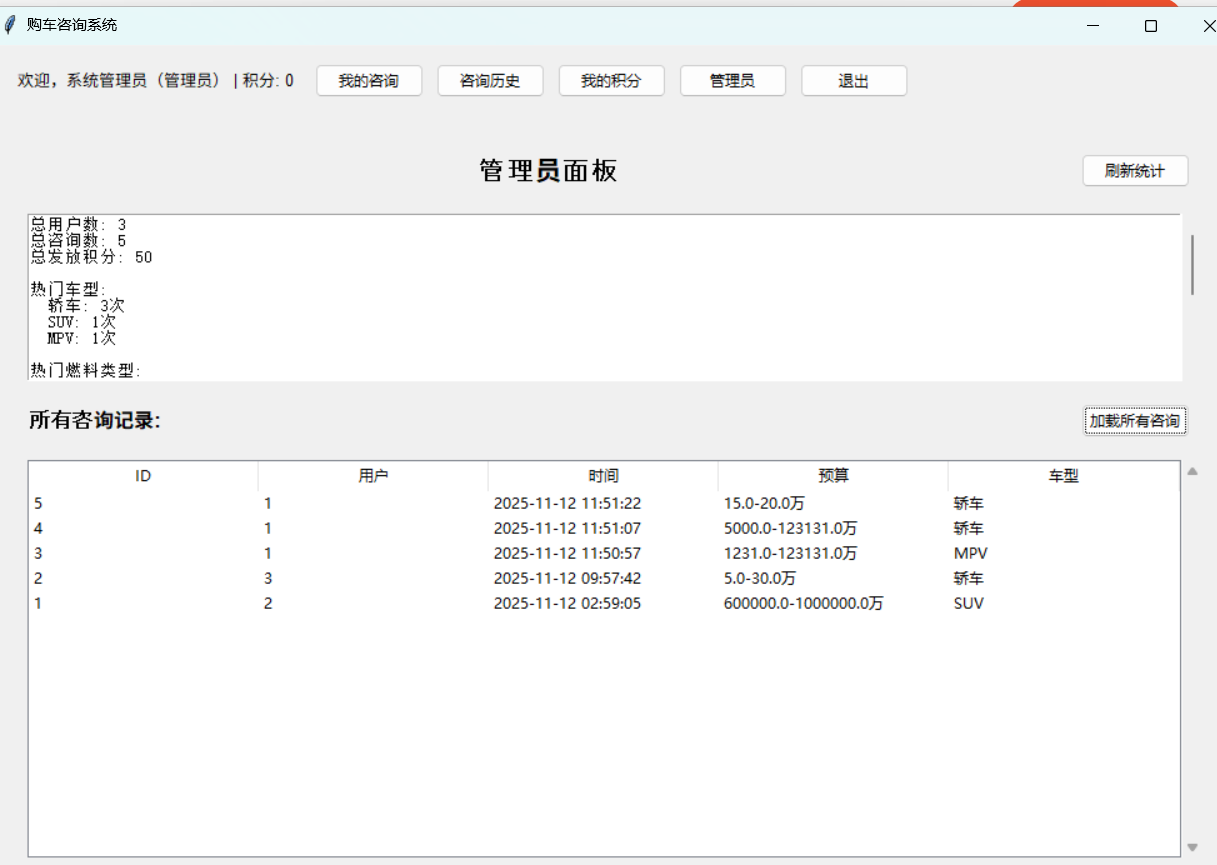Select the record dated 2025-11-12 09:57:42

click(x=604, y=578)
